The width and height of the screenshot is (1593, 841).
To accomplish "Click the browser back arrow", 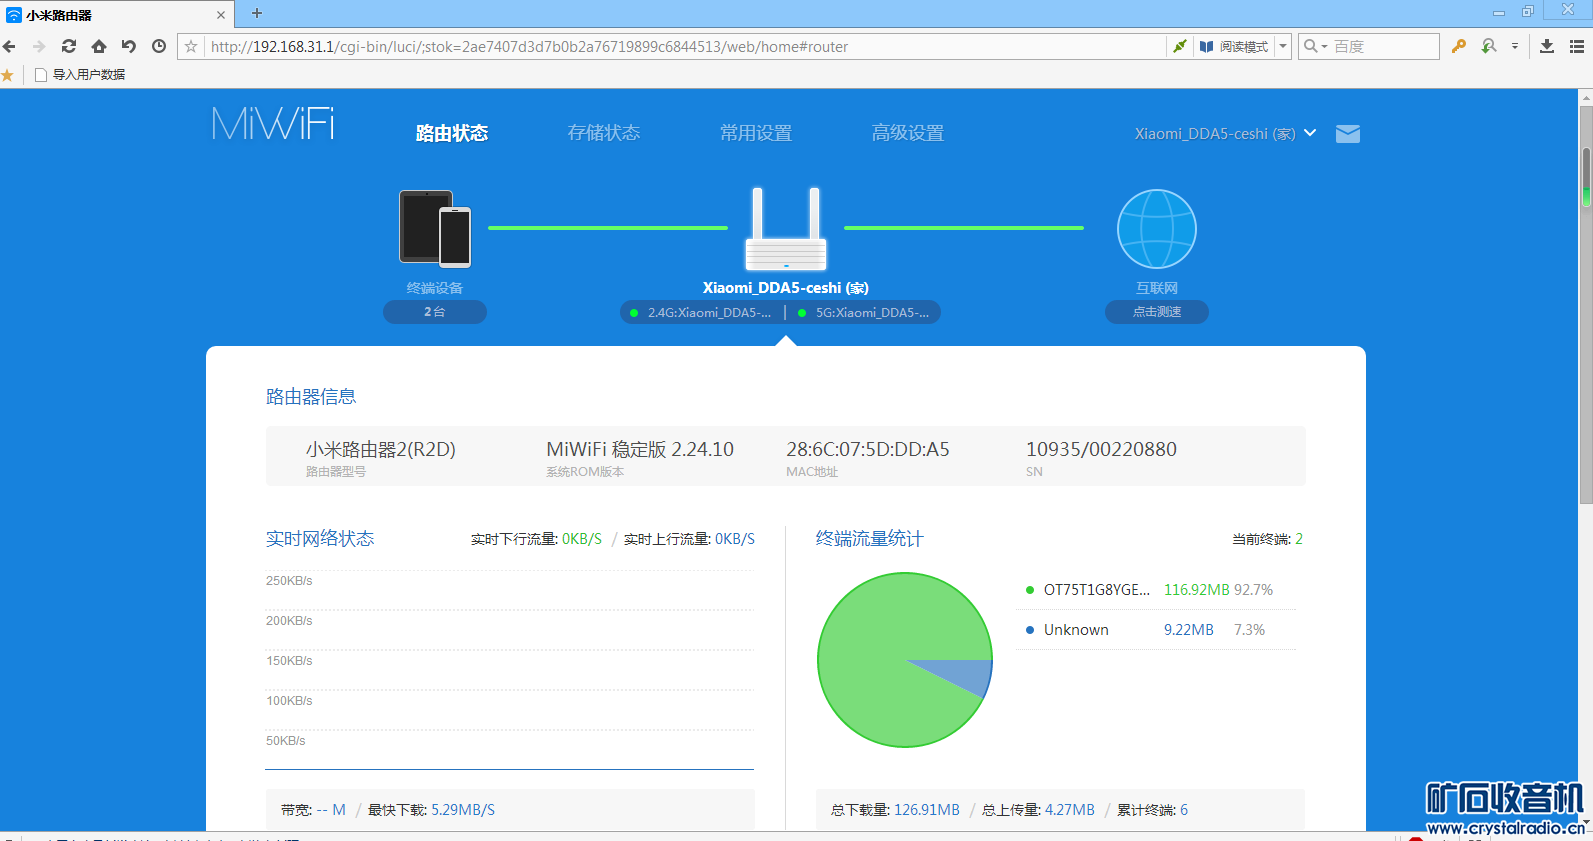I will pos(10,46).
